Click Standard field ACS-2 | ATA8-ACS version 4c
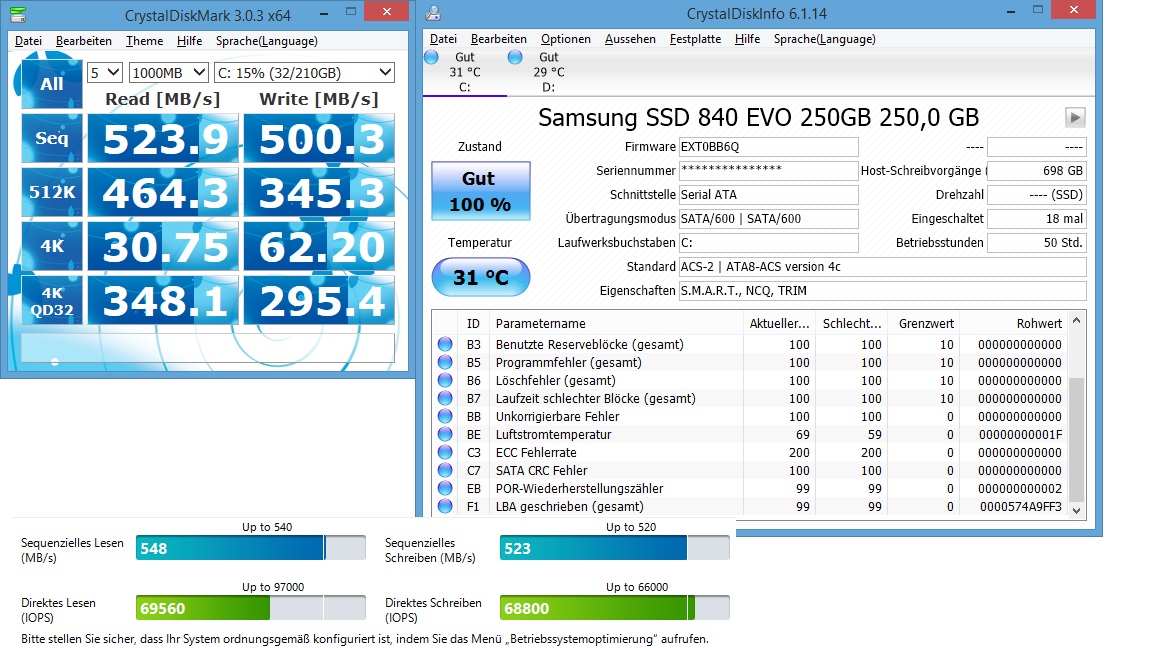This screenshot has width=1152, height=648. (x=882, y=267)
